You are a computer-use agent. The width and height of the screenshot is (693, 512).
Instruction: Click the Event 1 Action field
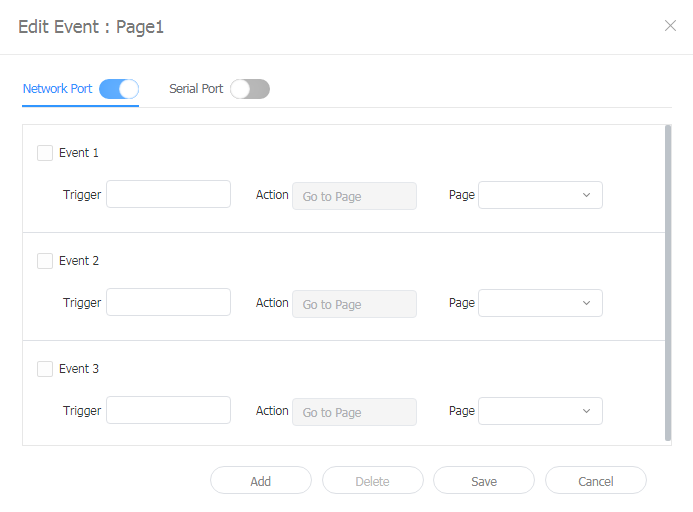(x=354, y=196)
